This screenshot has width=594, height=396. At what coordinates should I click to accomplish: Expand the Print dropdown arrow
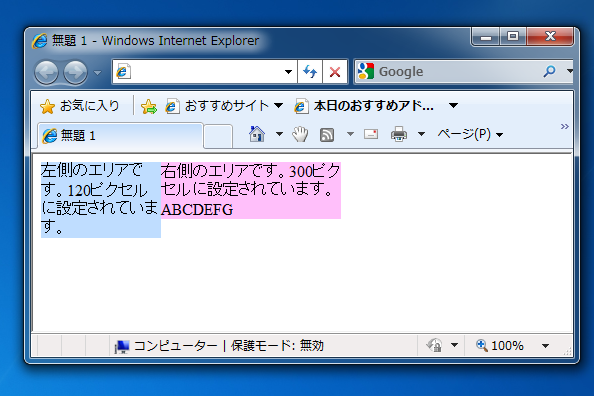click(421, 134)
